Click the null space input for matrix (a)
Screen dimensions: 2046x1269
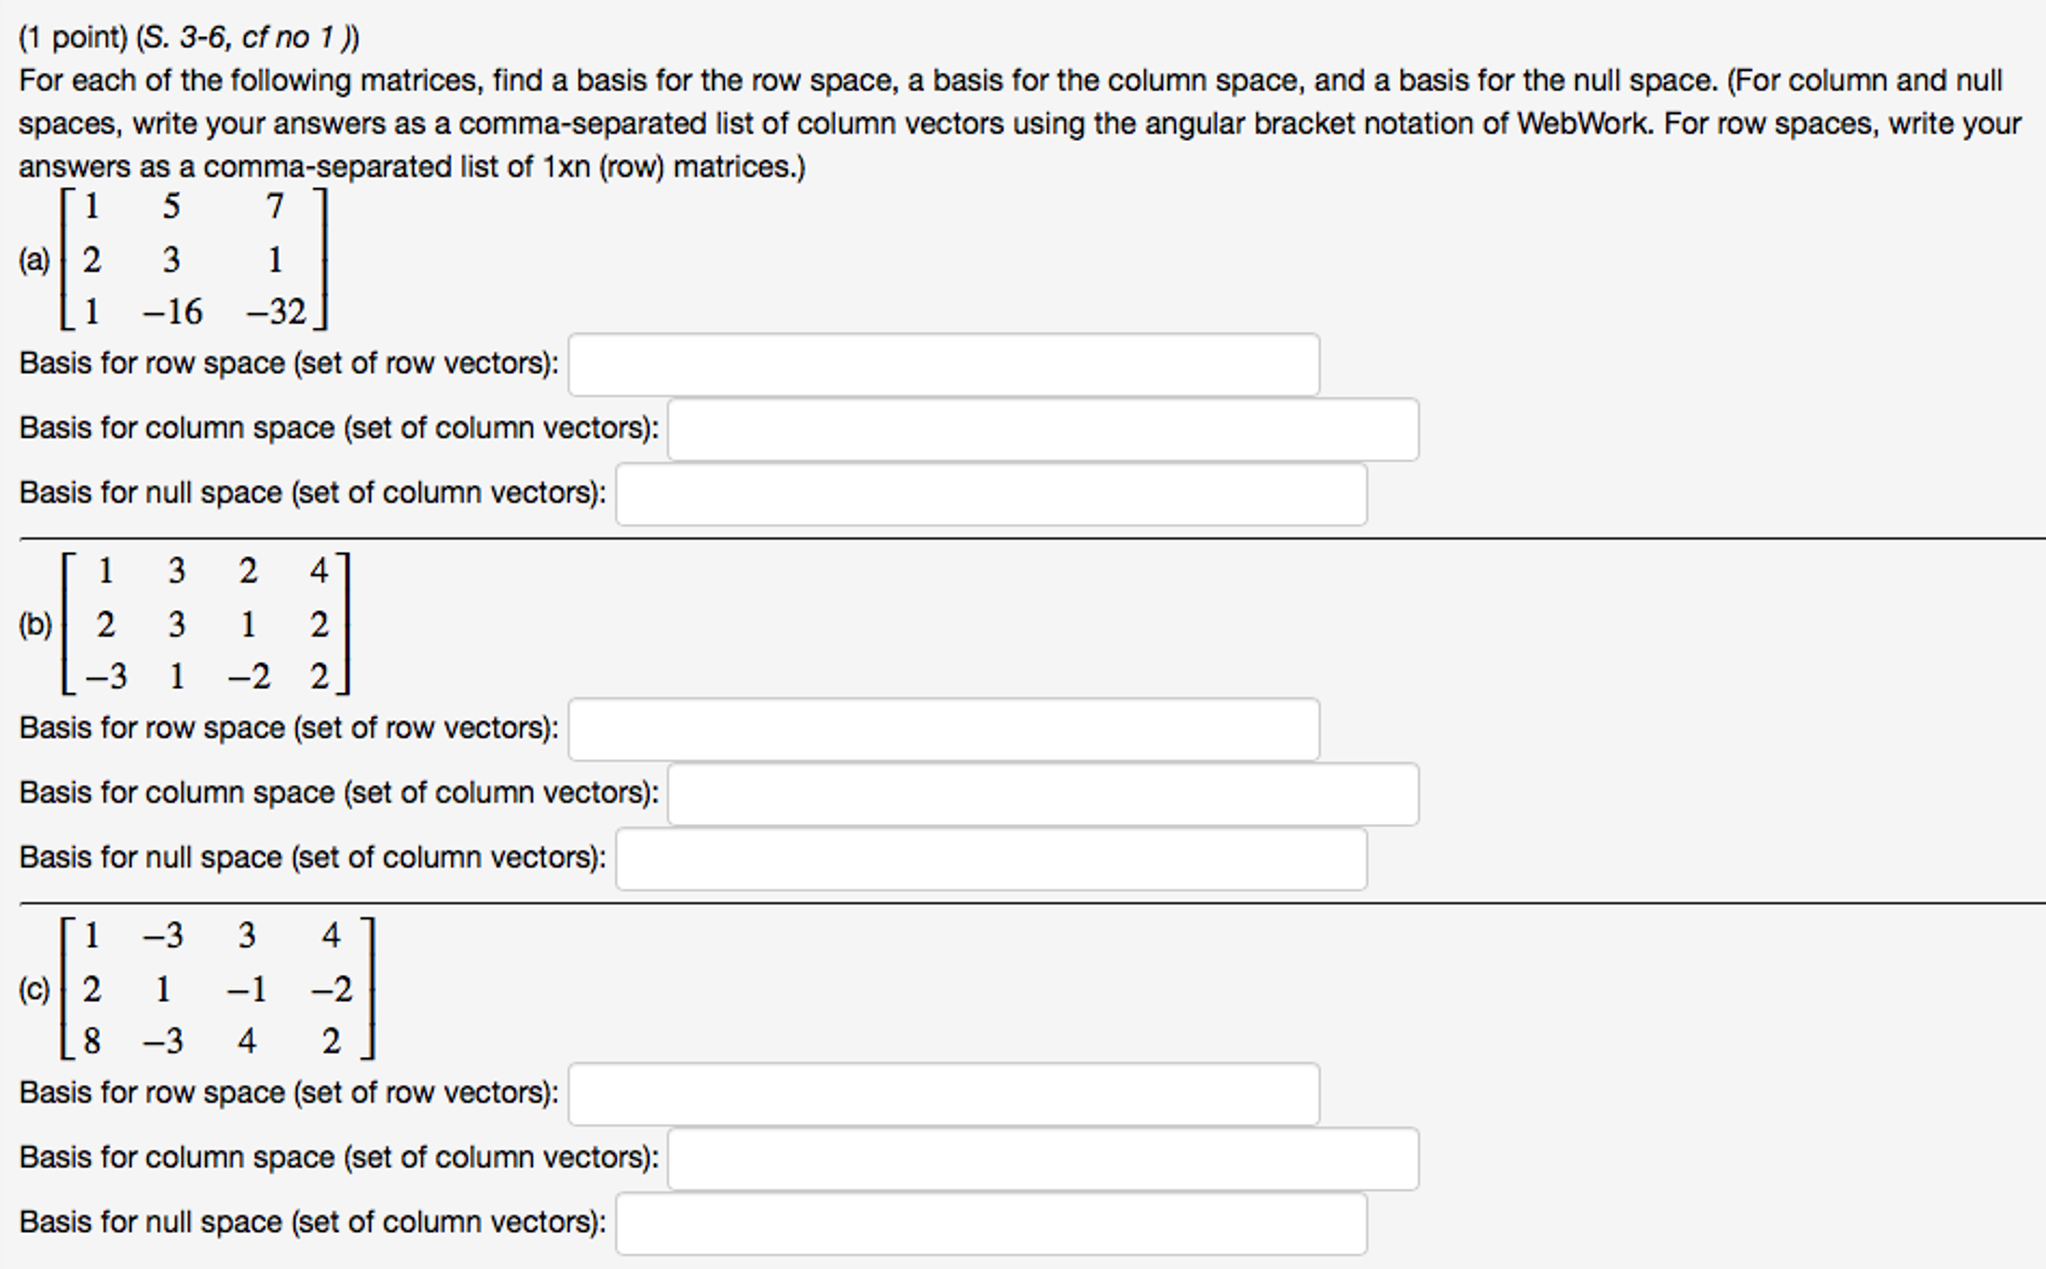pos(990,494)
